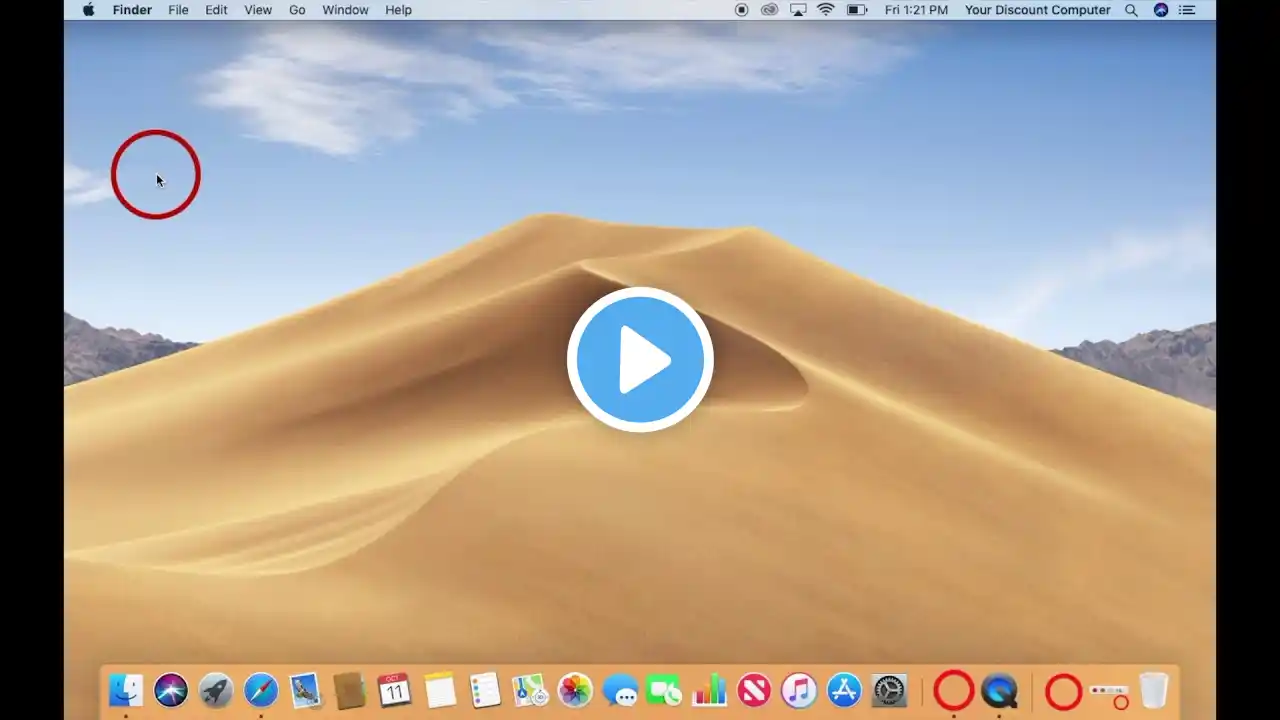Launch Siri from the Dock
1280x720 pixels.
point(171,690)
